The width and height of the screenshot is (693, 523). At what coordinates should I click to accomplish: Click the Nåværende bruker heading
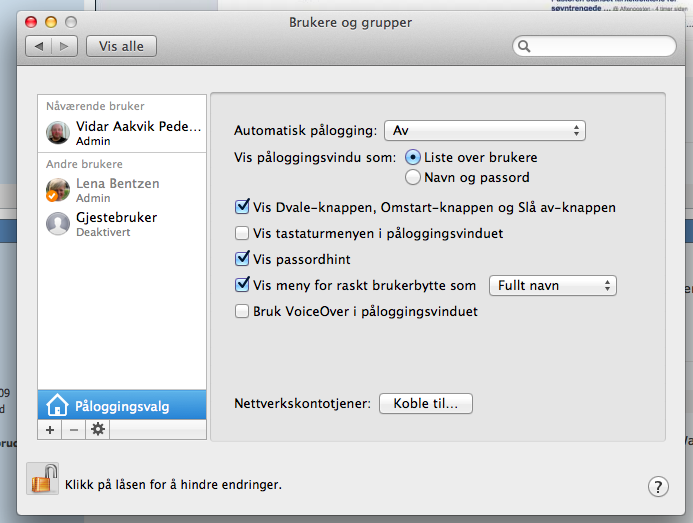[x=95, y=106]
